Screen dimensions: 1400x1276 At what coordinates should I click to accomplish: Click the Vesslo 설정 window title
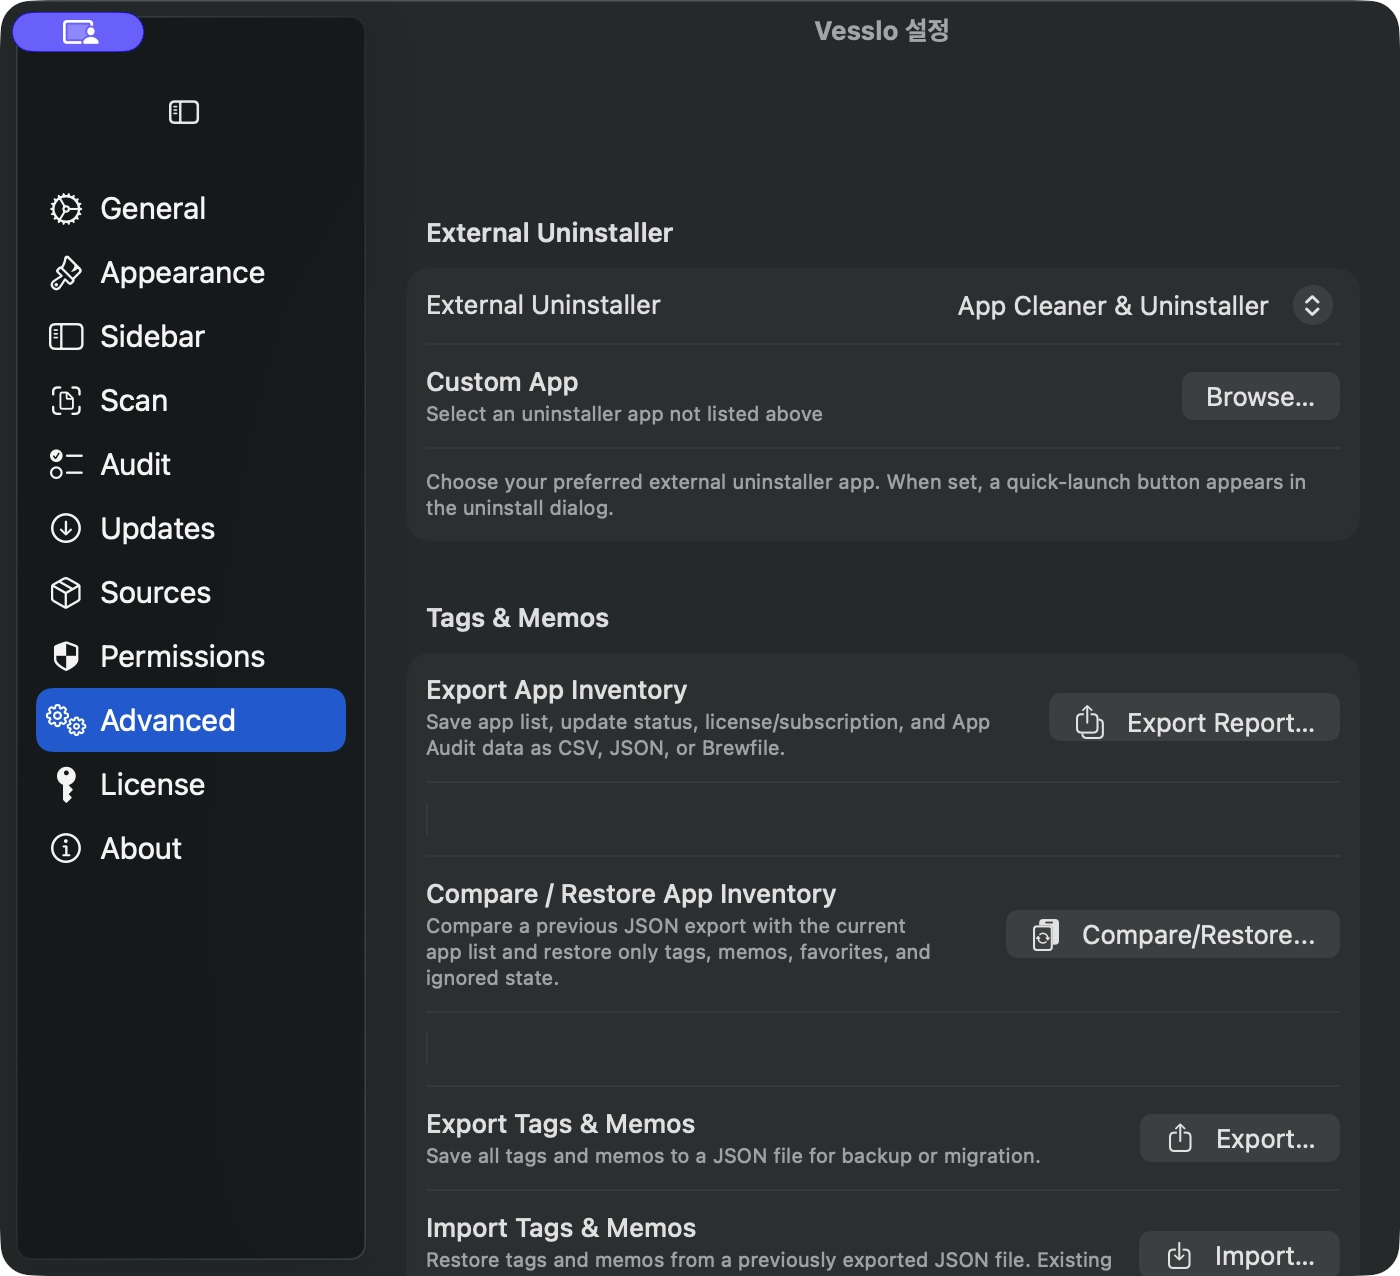pyautogui.click(x=881, y=31)
